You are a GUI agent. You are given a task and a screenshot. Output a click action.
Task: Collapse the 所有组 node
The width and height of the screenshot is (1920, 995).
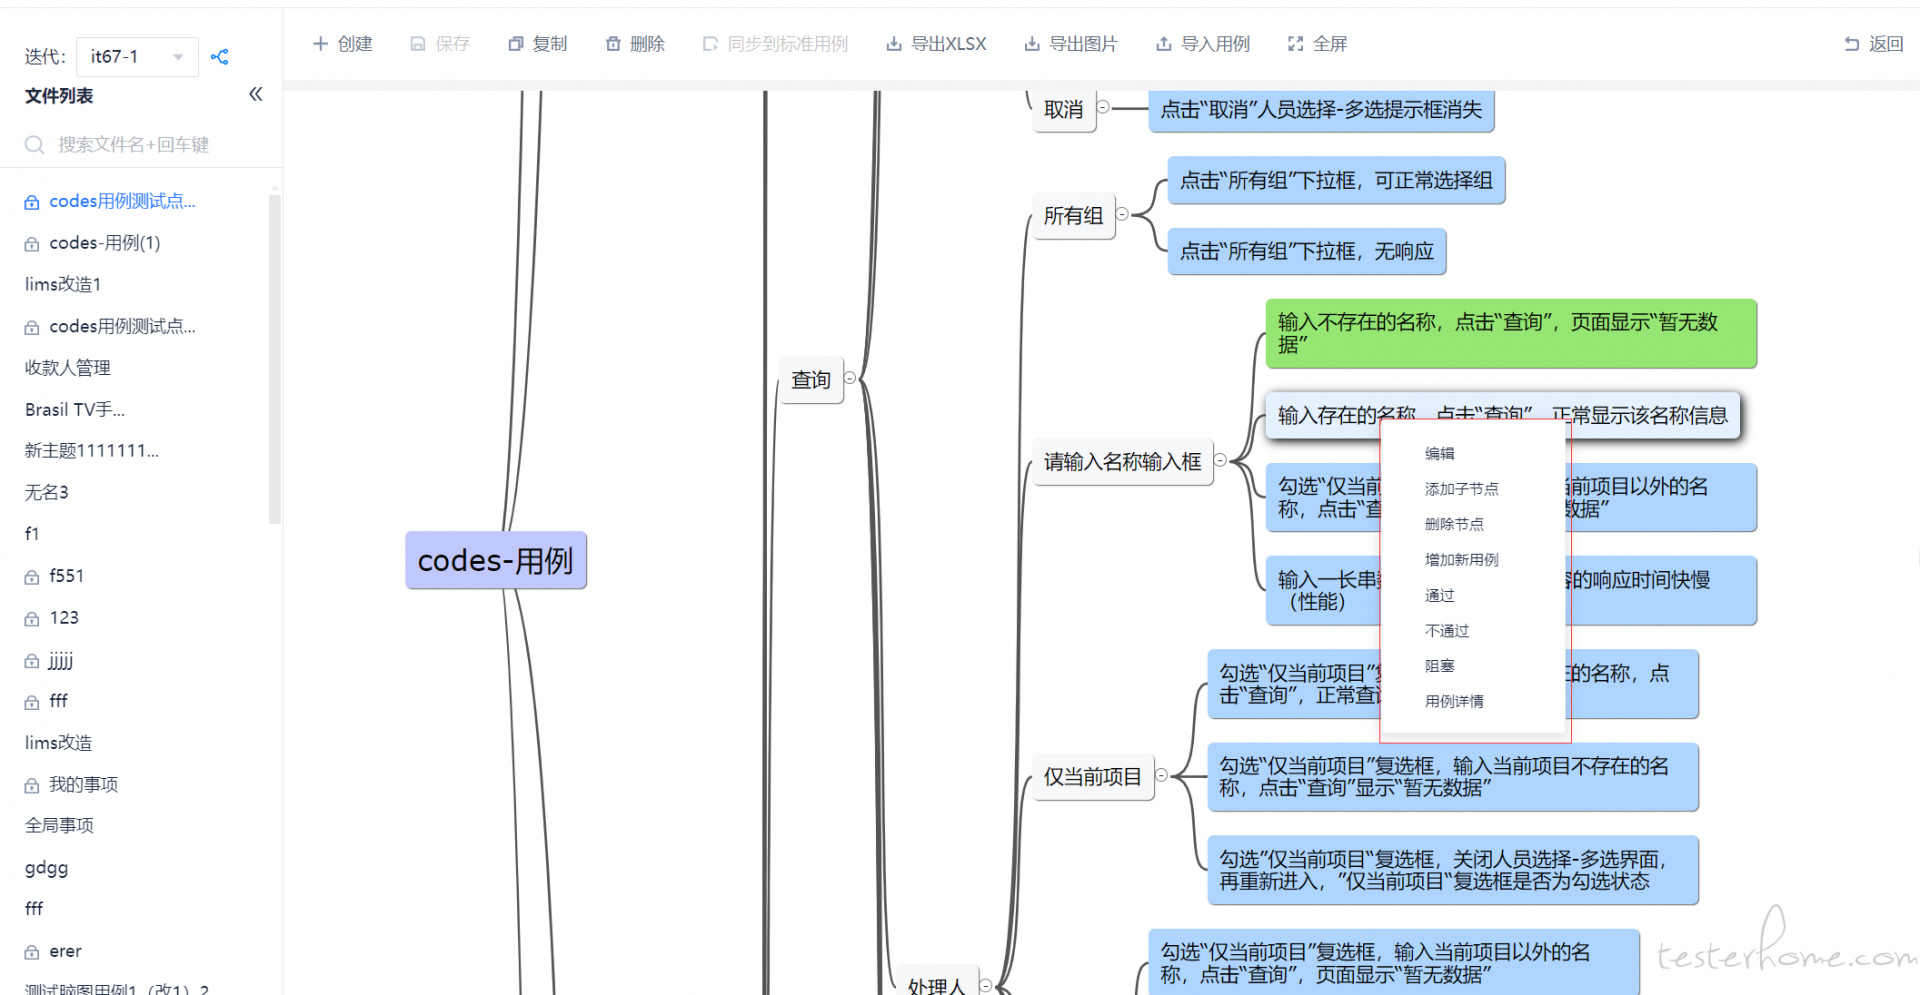[1122, 214]
